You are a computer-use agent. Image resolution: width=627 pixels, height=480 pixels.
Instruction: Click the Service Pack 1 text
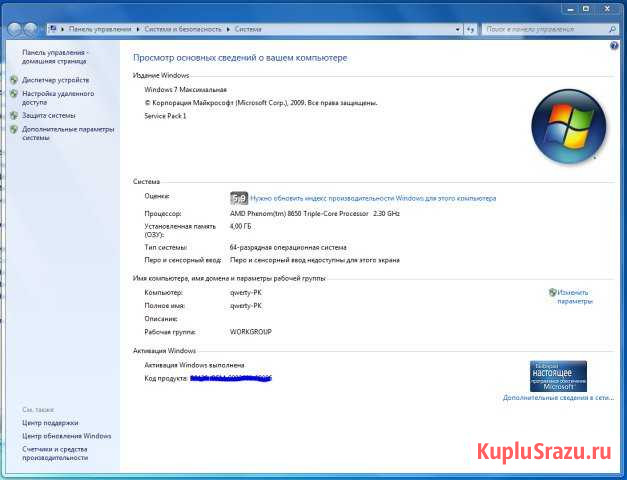[165, 116]
